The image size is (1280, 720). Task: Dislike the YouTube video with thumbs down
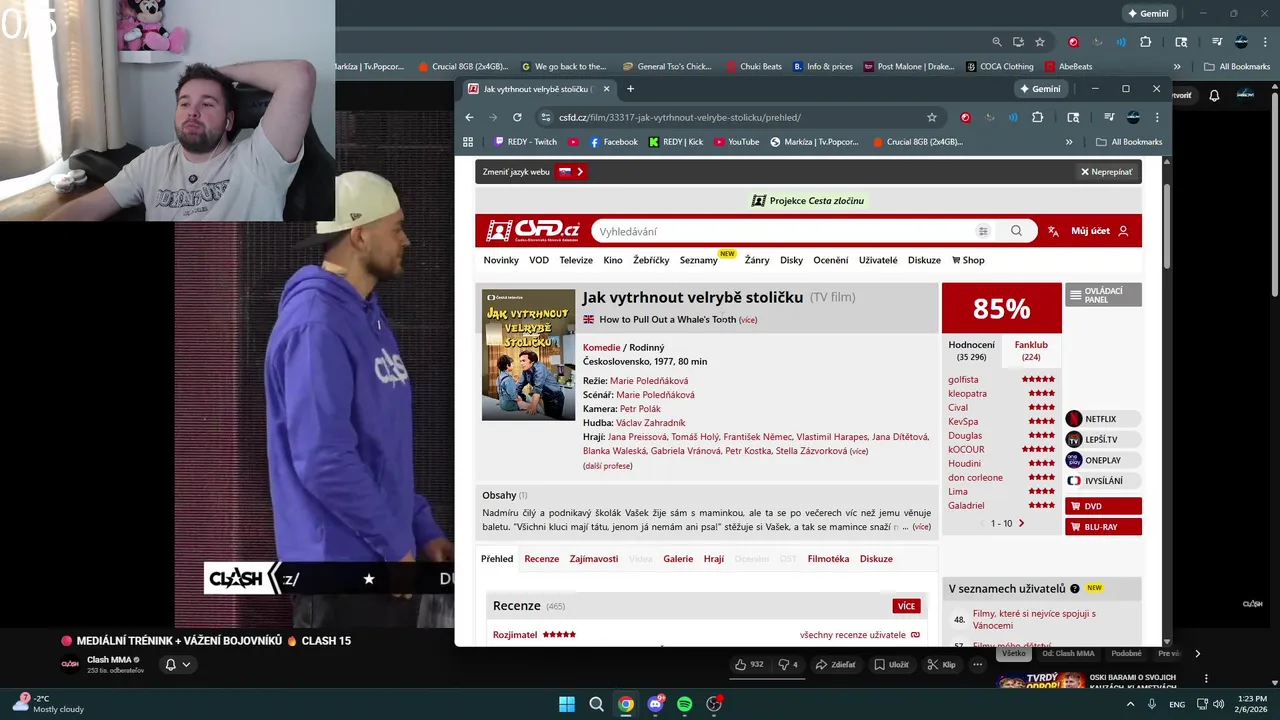(788, 664)
